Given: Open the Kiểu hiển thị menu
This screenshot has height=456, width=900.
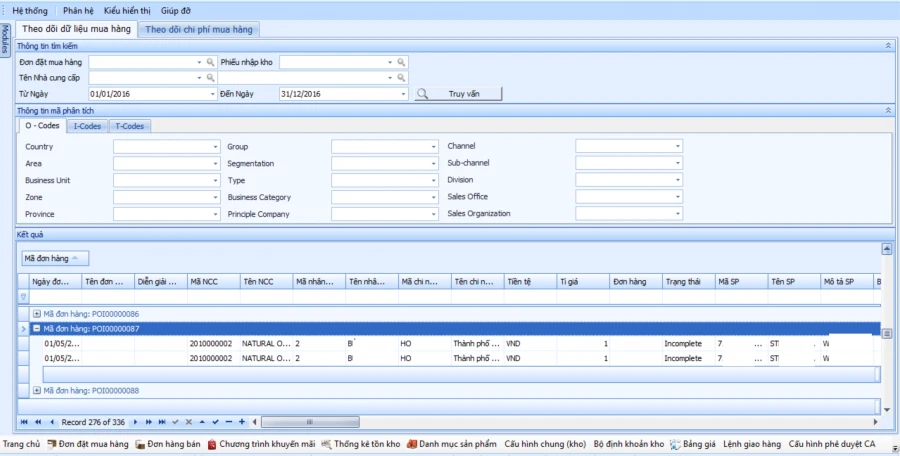Looking at the screenshot, I should pyautogui.click(x=127, y=10).
